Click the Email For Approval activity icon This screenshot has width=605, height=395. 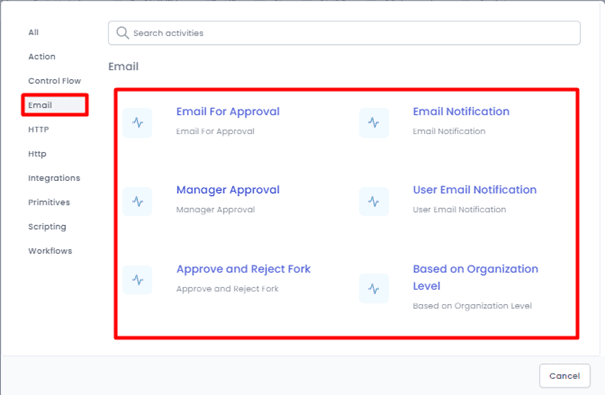[x=137, y=123]
